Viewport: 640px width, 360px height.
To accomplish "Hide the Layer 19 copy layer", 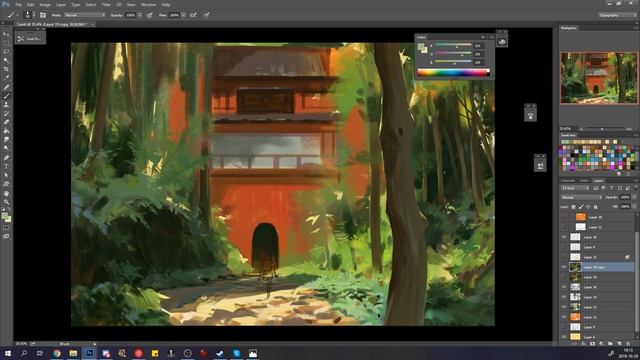I will [564, 267].
